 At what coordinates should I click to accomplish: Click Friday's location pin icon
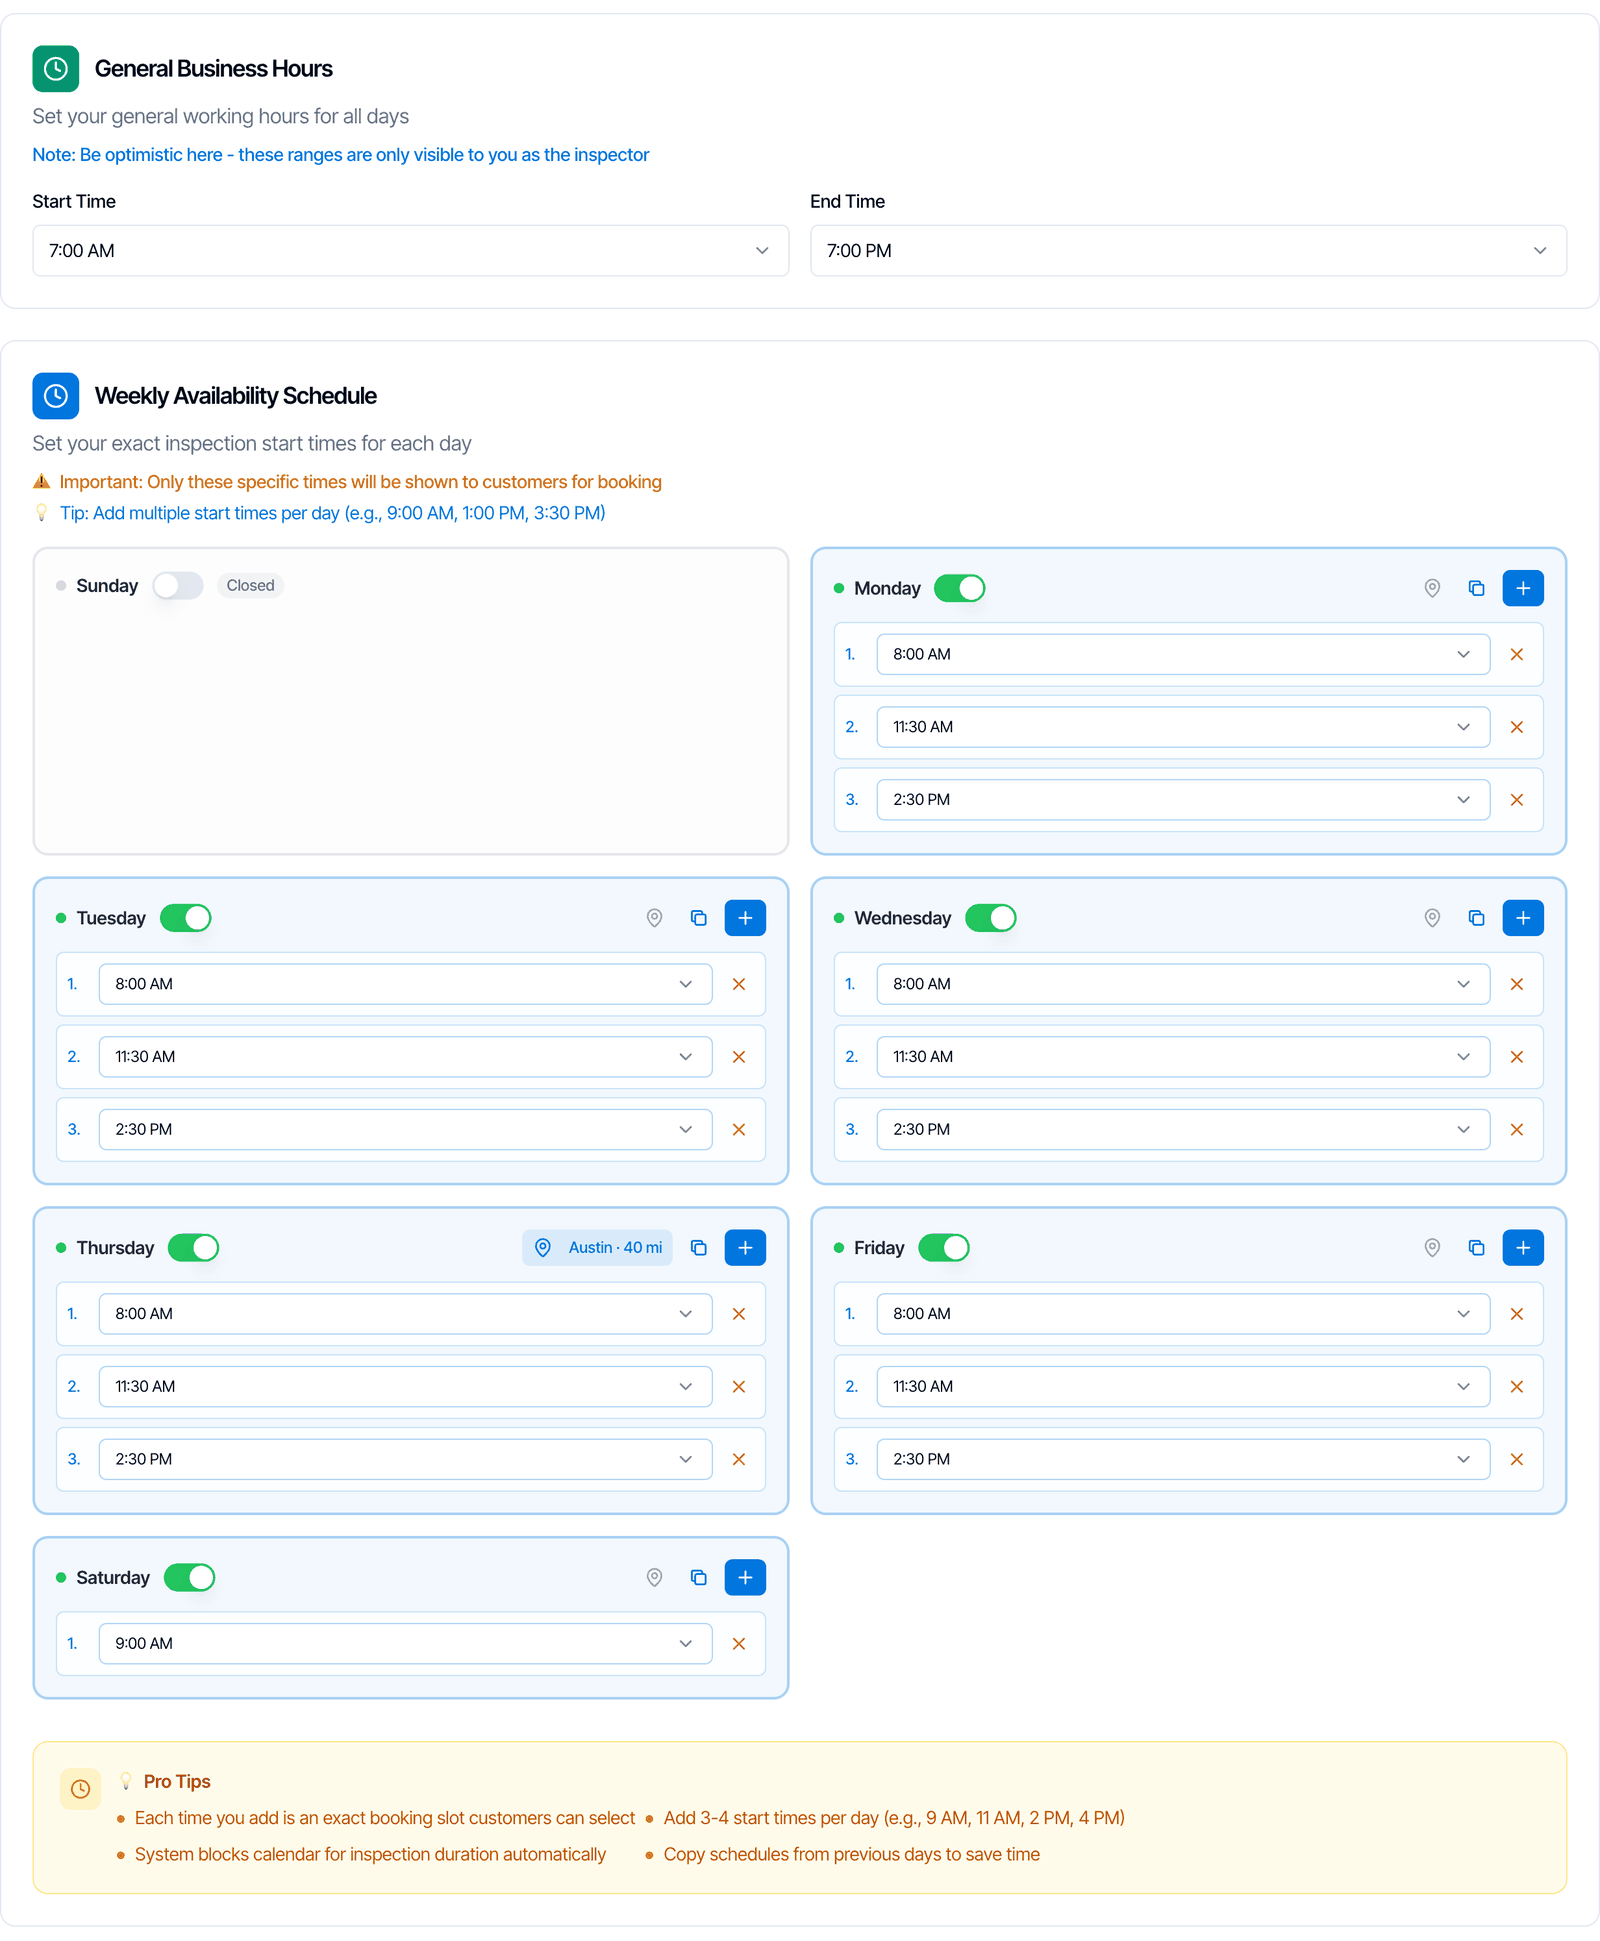1432,1248
